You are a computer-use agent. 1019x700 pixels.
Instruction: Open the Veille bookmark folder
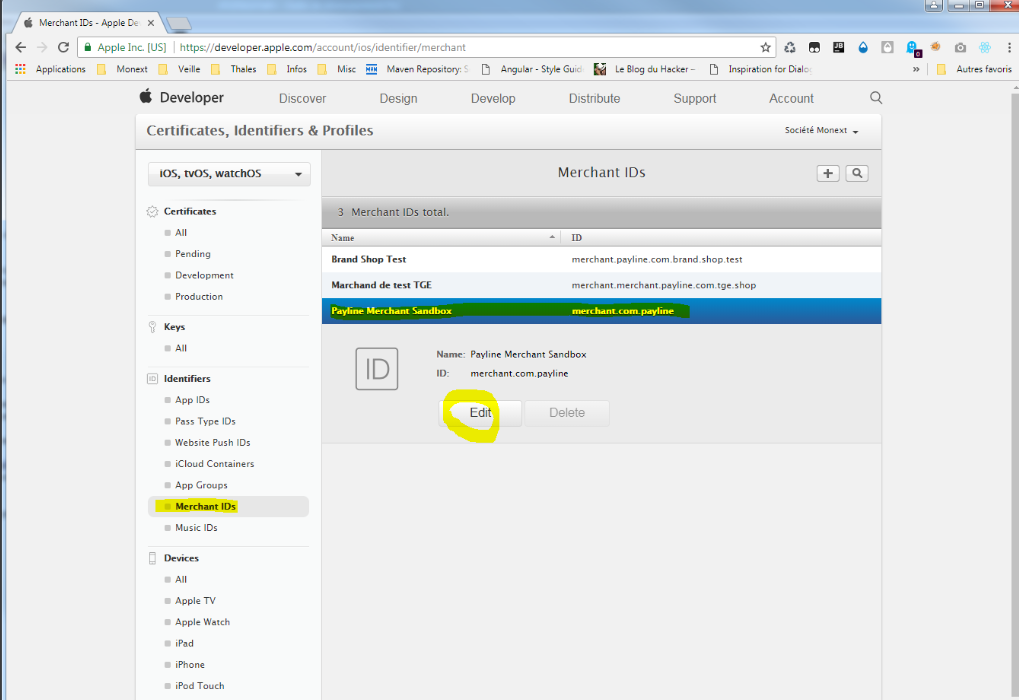(179, 69)
